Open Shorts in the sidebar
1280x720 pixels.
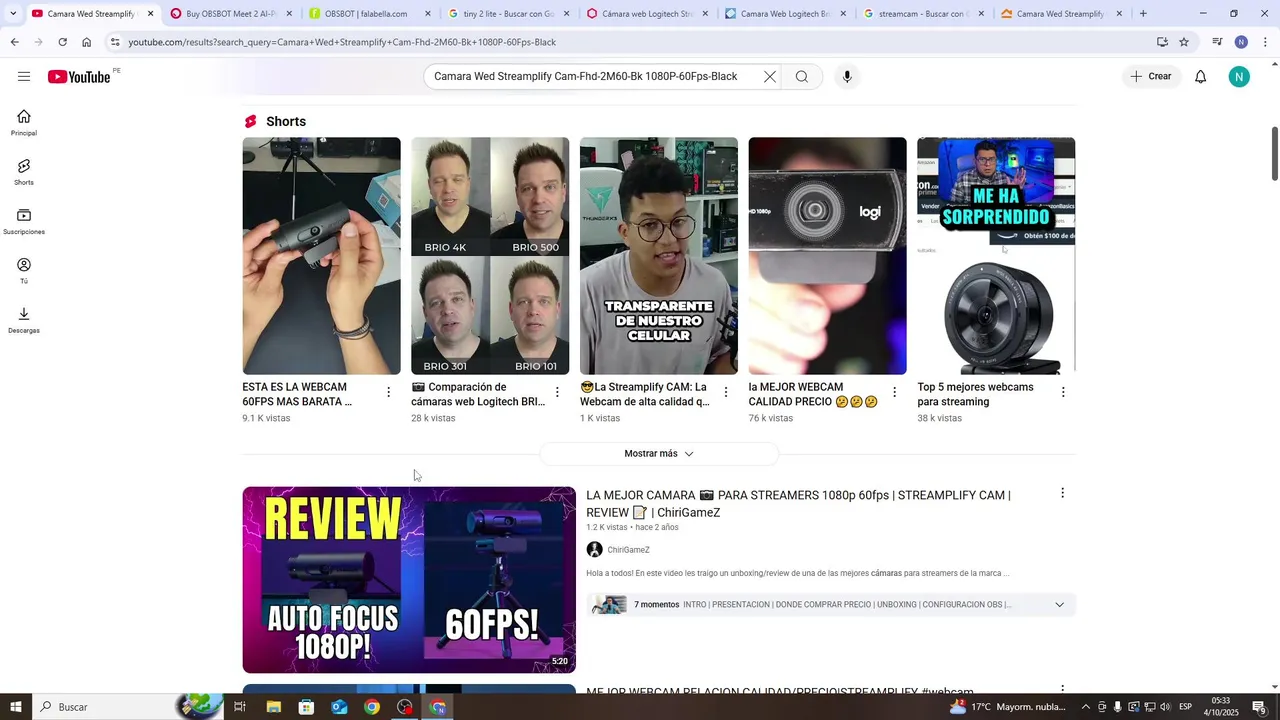(x=24, y=172)
